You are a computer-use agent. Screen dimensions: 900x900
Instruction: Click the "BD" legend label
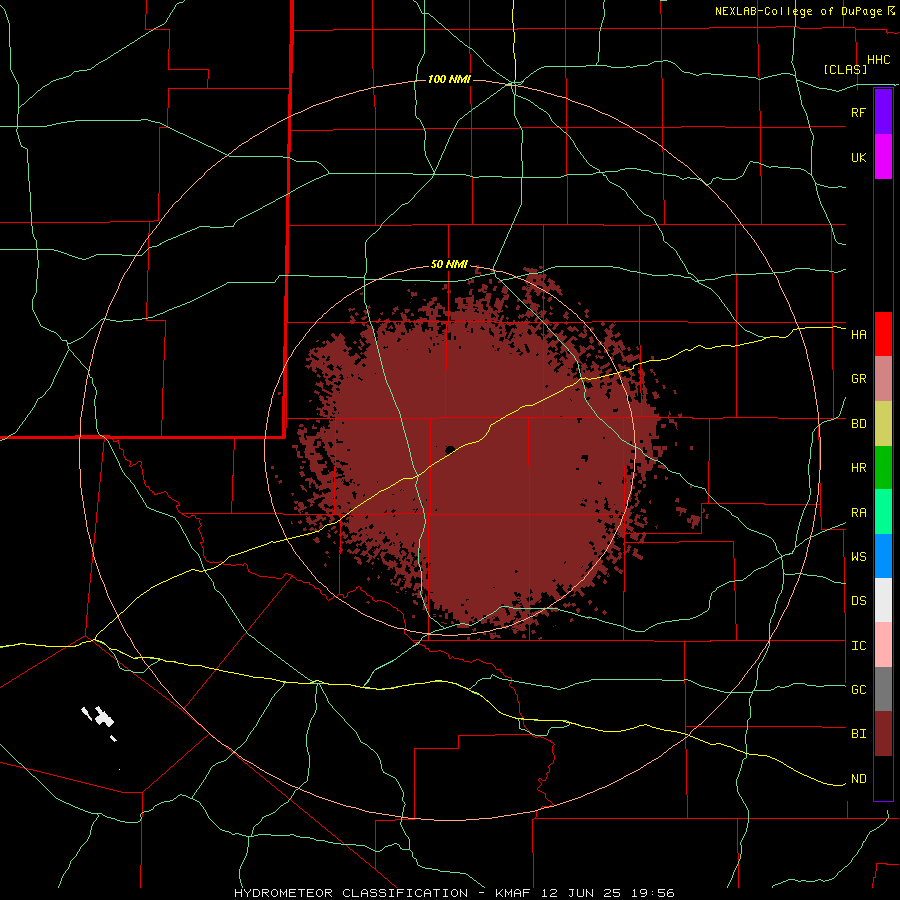click(x=858, y=424)
